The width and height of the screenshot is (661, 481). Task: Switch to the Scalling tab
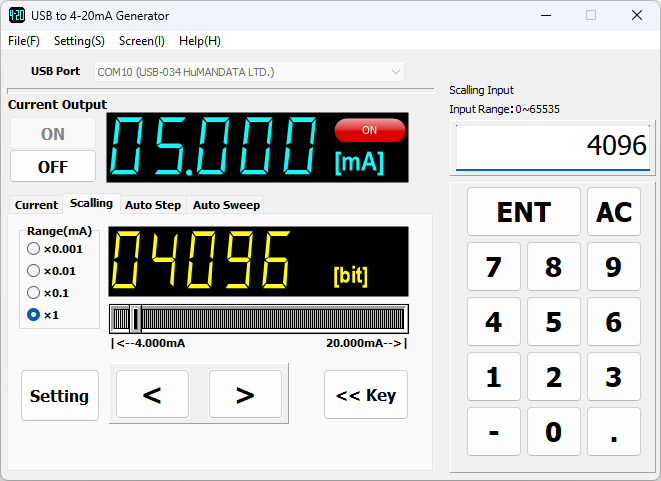click(91, 203)
